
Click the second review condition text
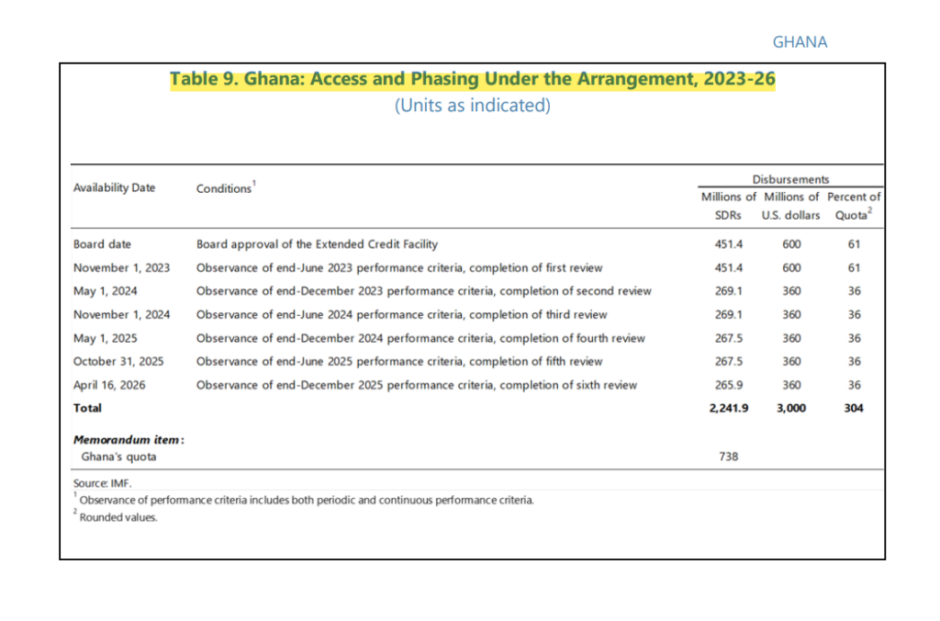coord(423,291)
